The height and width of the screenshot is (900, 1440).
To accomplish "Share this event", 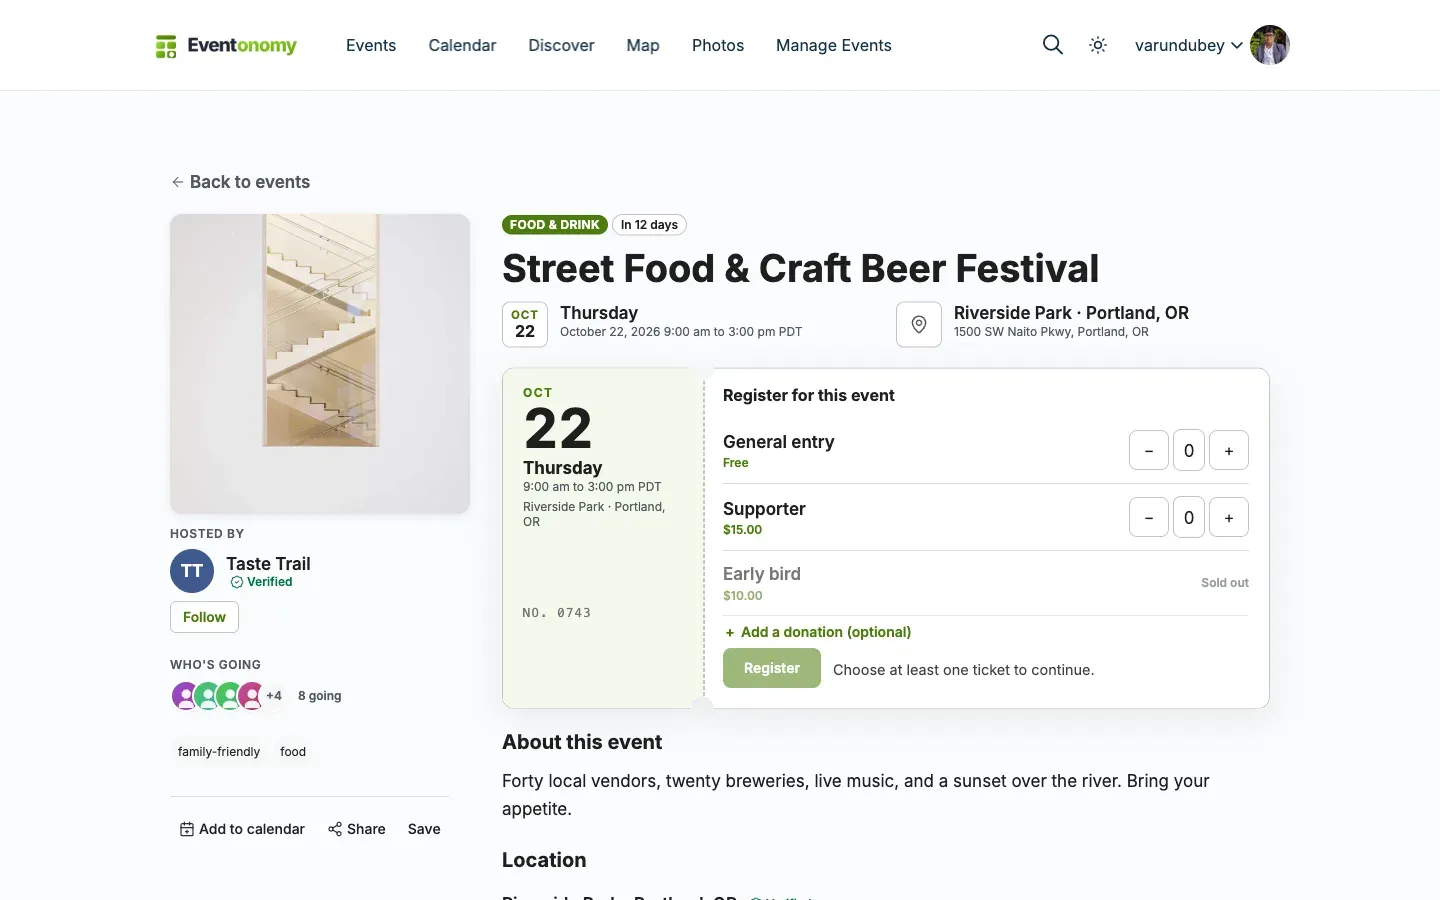I will click(x=357, y=829).
